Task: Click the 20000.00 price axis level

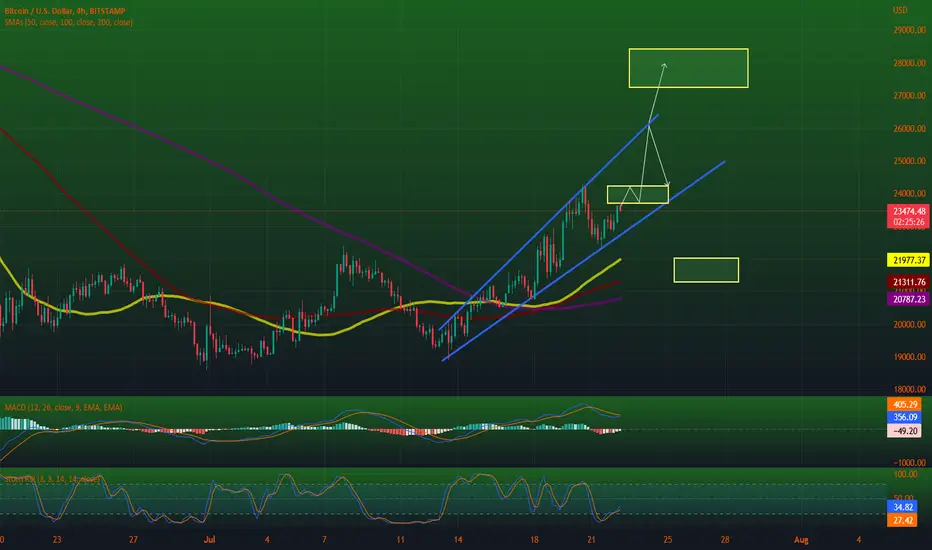Action: click(909, 324)
